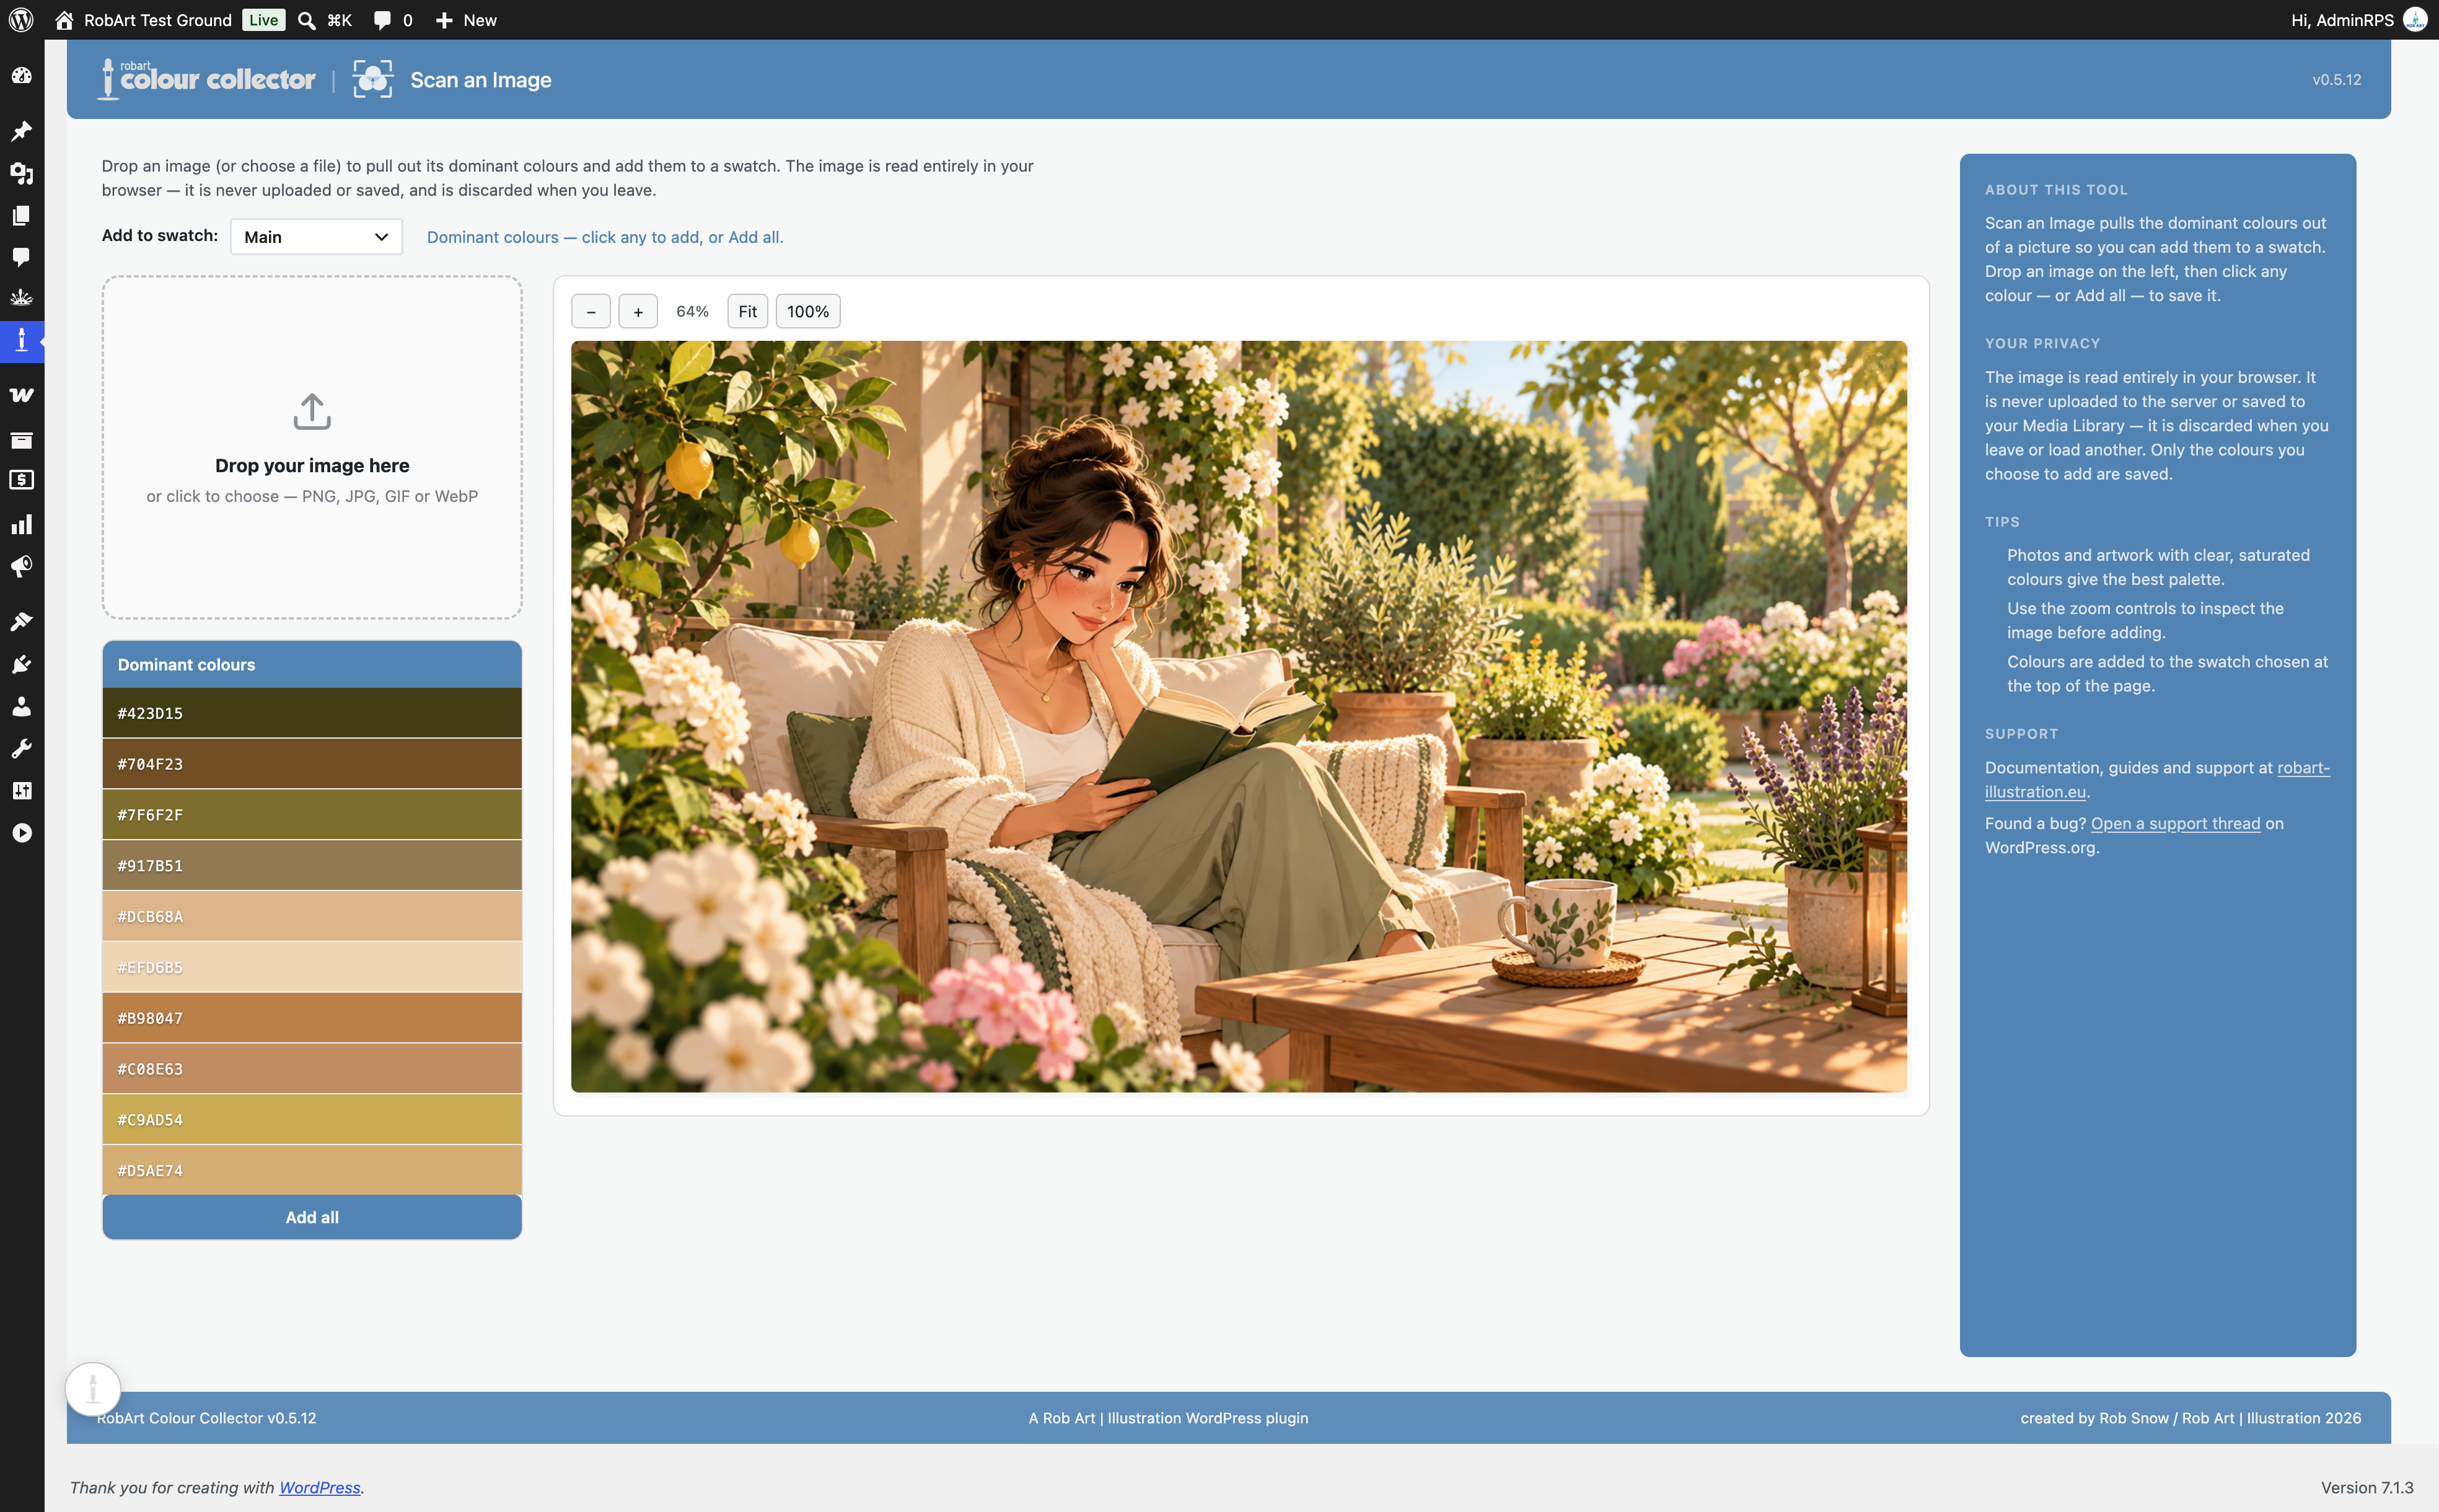This screenshot has height=1512, width=2439.
Task: Open Marketing megaphone sidebar icon
Action: coord(21,567)
